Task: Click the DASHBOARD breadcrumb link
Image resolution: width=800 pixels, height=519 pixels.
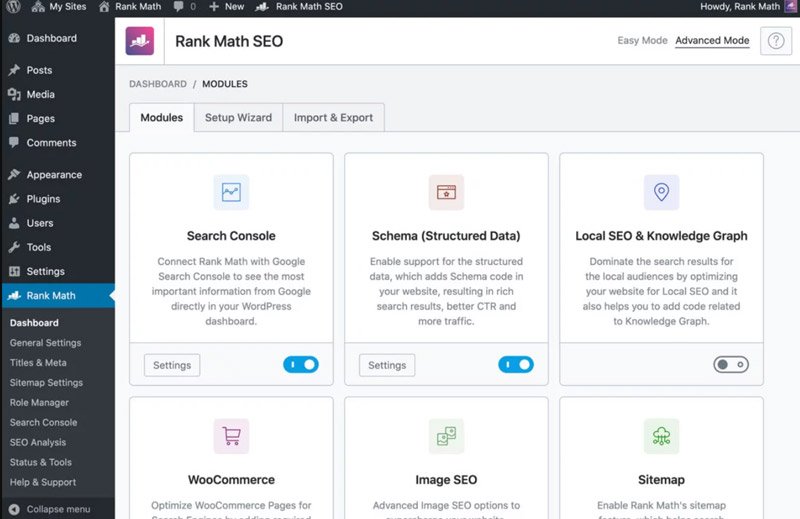Action: (158, 84)
